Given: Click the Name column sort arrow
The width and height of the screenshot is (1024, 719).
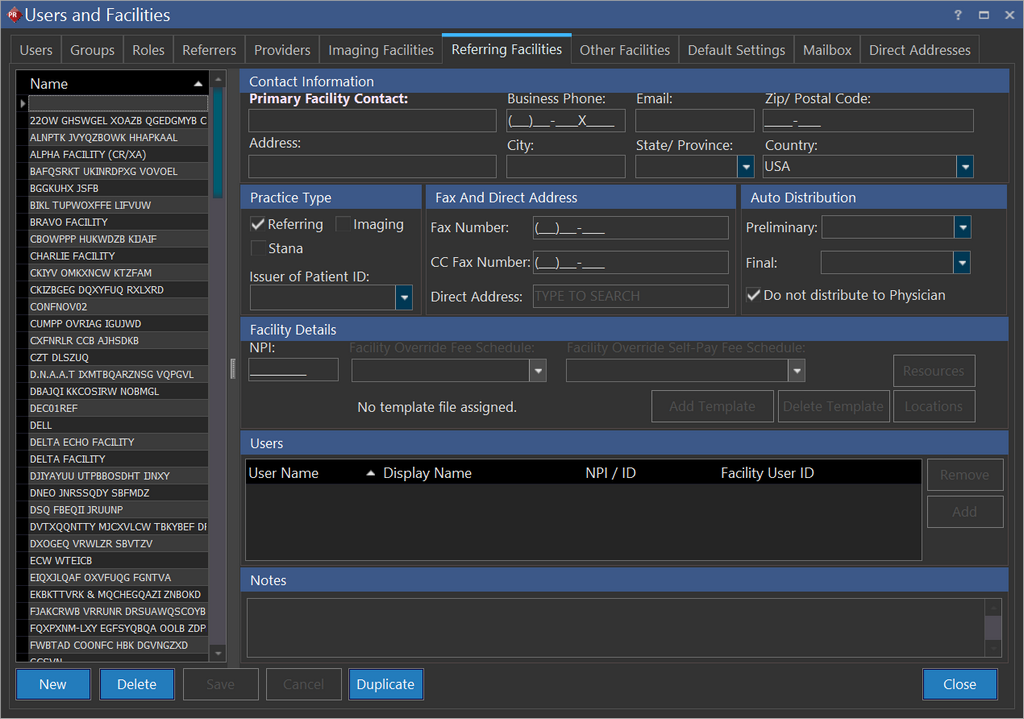Looking at the screenshot, I should click(198, 84).
